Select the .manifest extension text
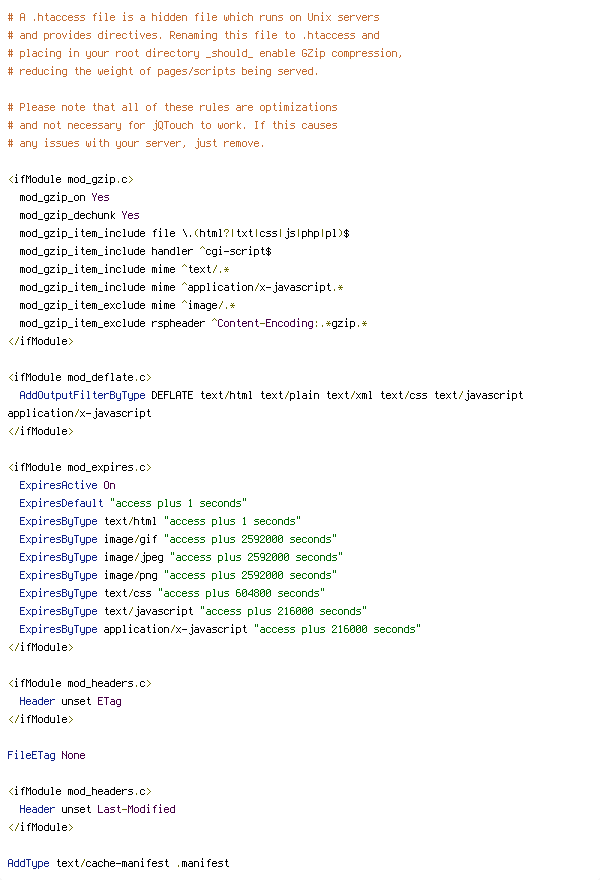This screenshot has width=600, height=880. tap(203, 863)
